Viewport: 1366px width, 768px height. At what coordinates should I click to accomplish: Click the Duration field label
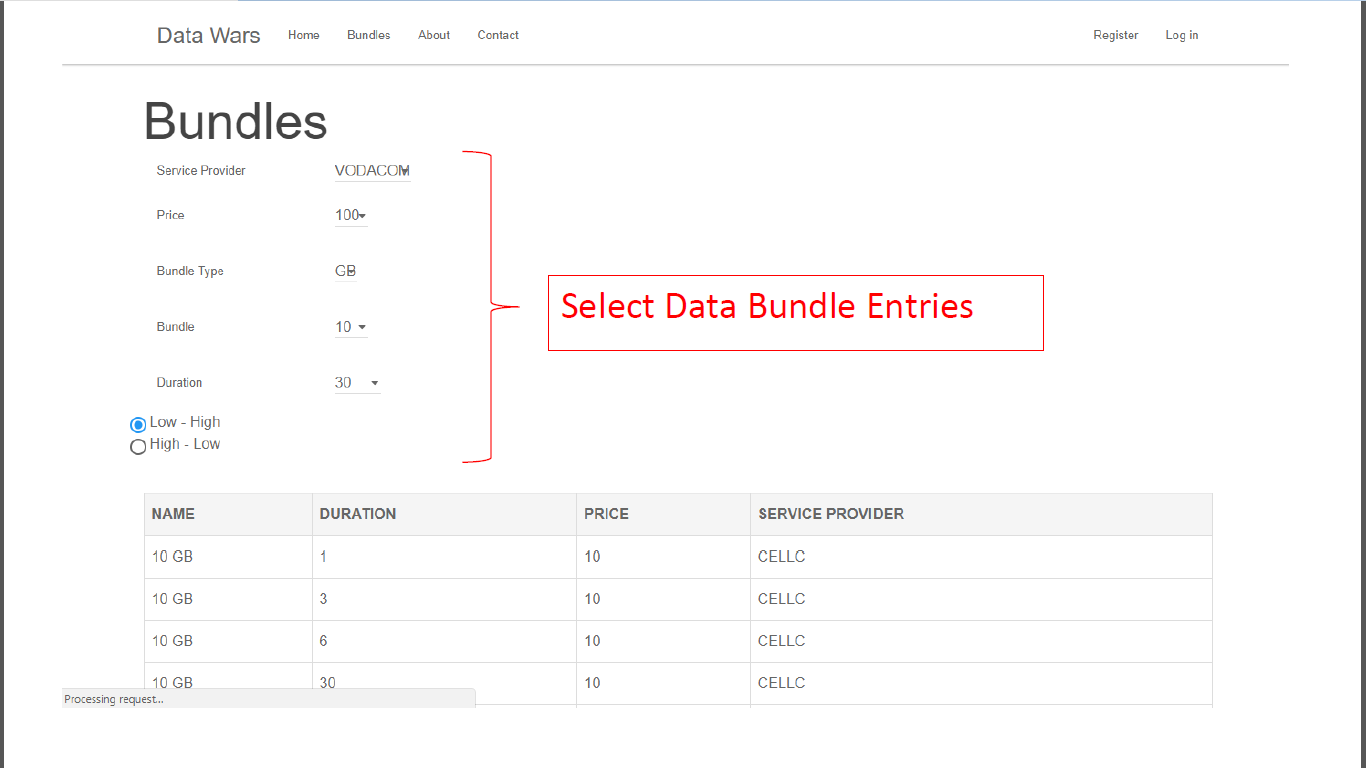180,383
